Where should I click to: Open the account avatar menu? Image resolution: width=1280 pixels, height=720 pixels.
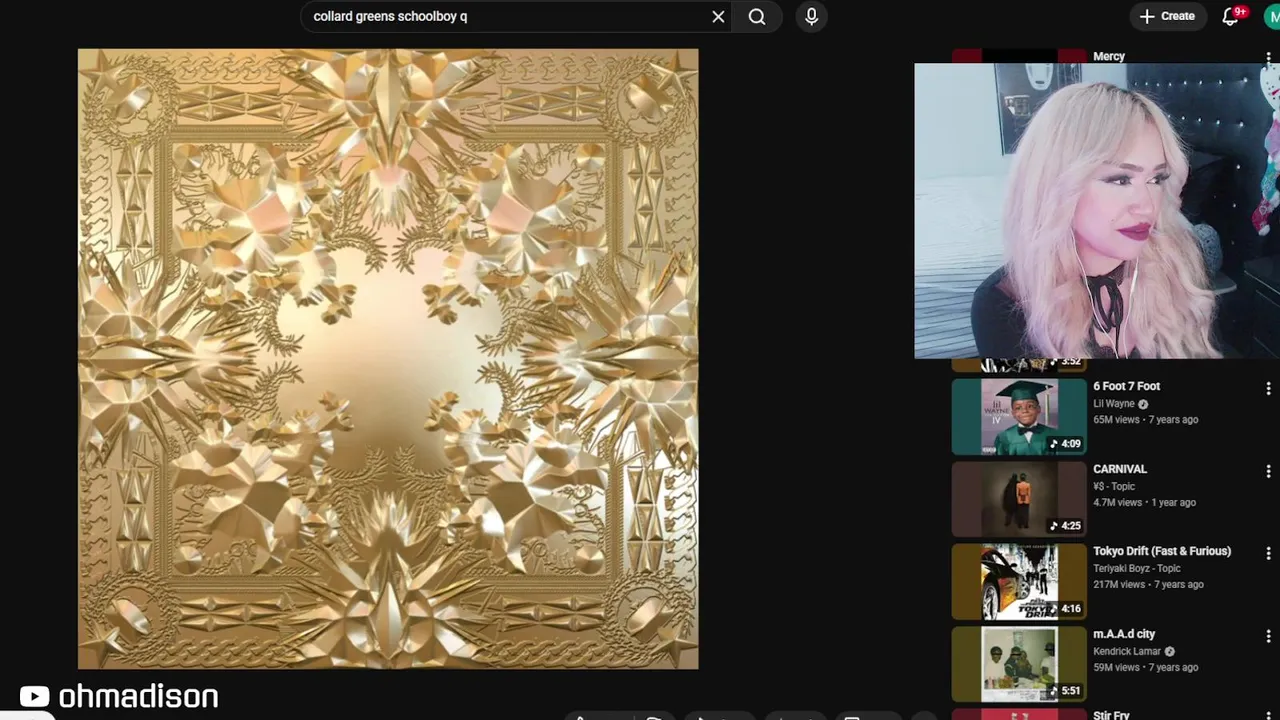(x=1271, y=17)
